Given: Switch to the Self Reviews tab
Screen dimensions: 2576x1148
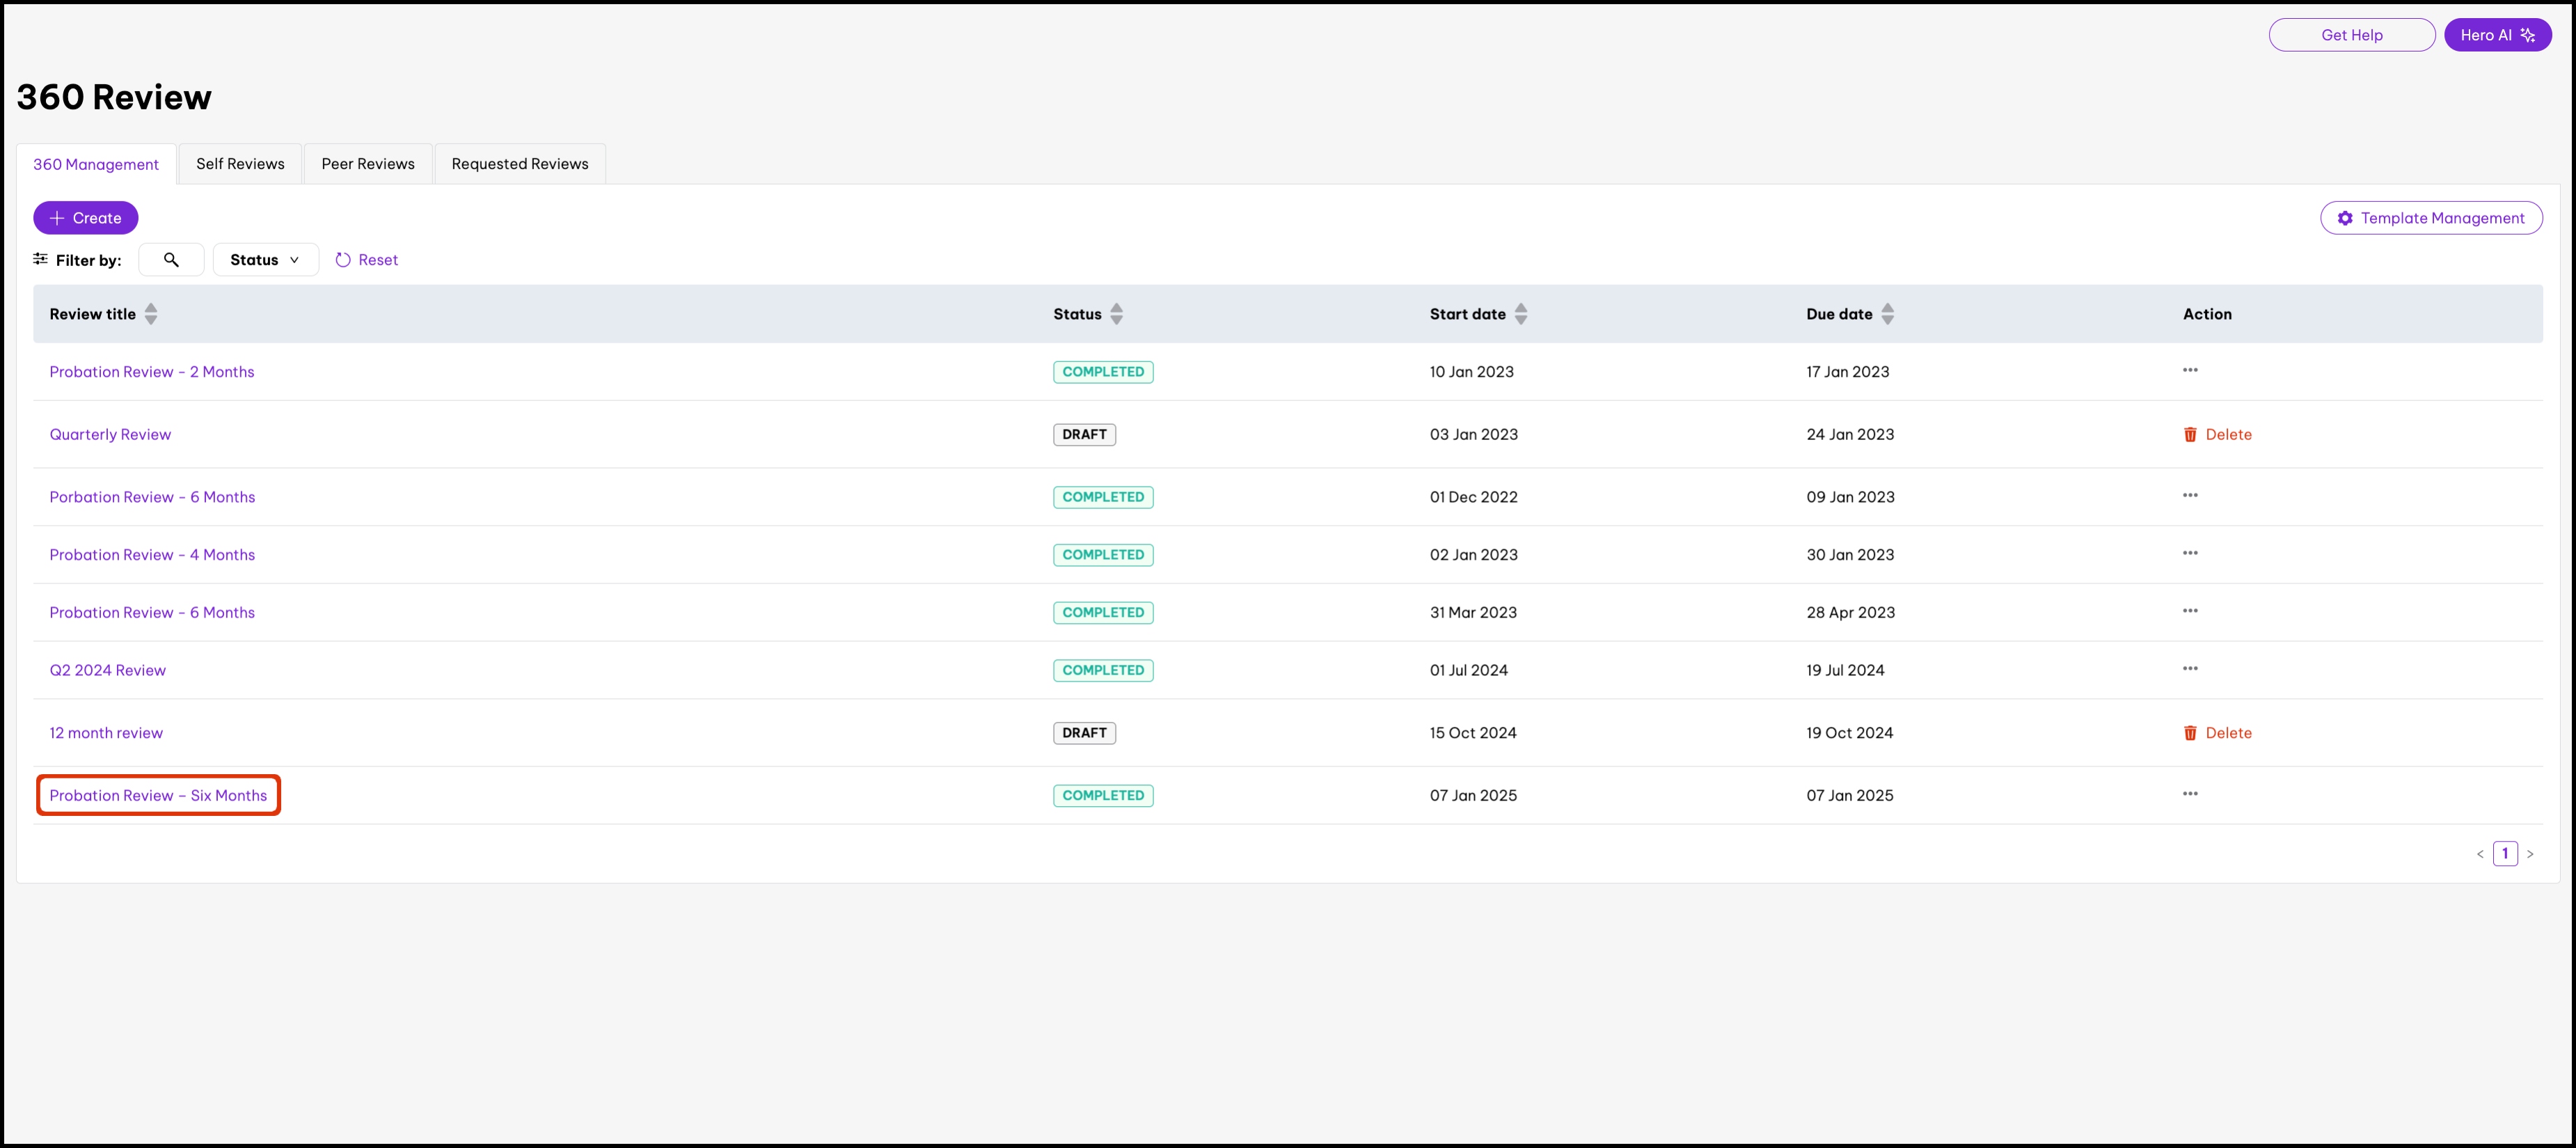Looking at the screenshot, I should click(x=240, y=164).
